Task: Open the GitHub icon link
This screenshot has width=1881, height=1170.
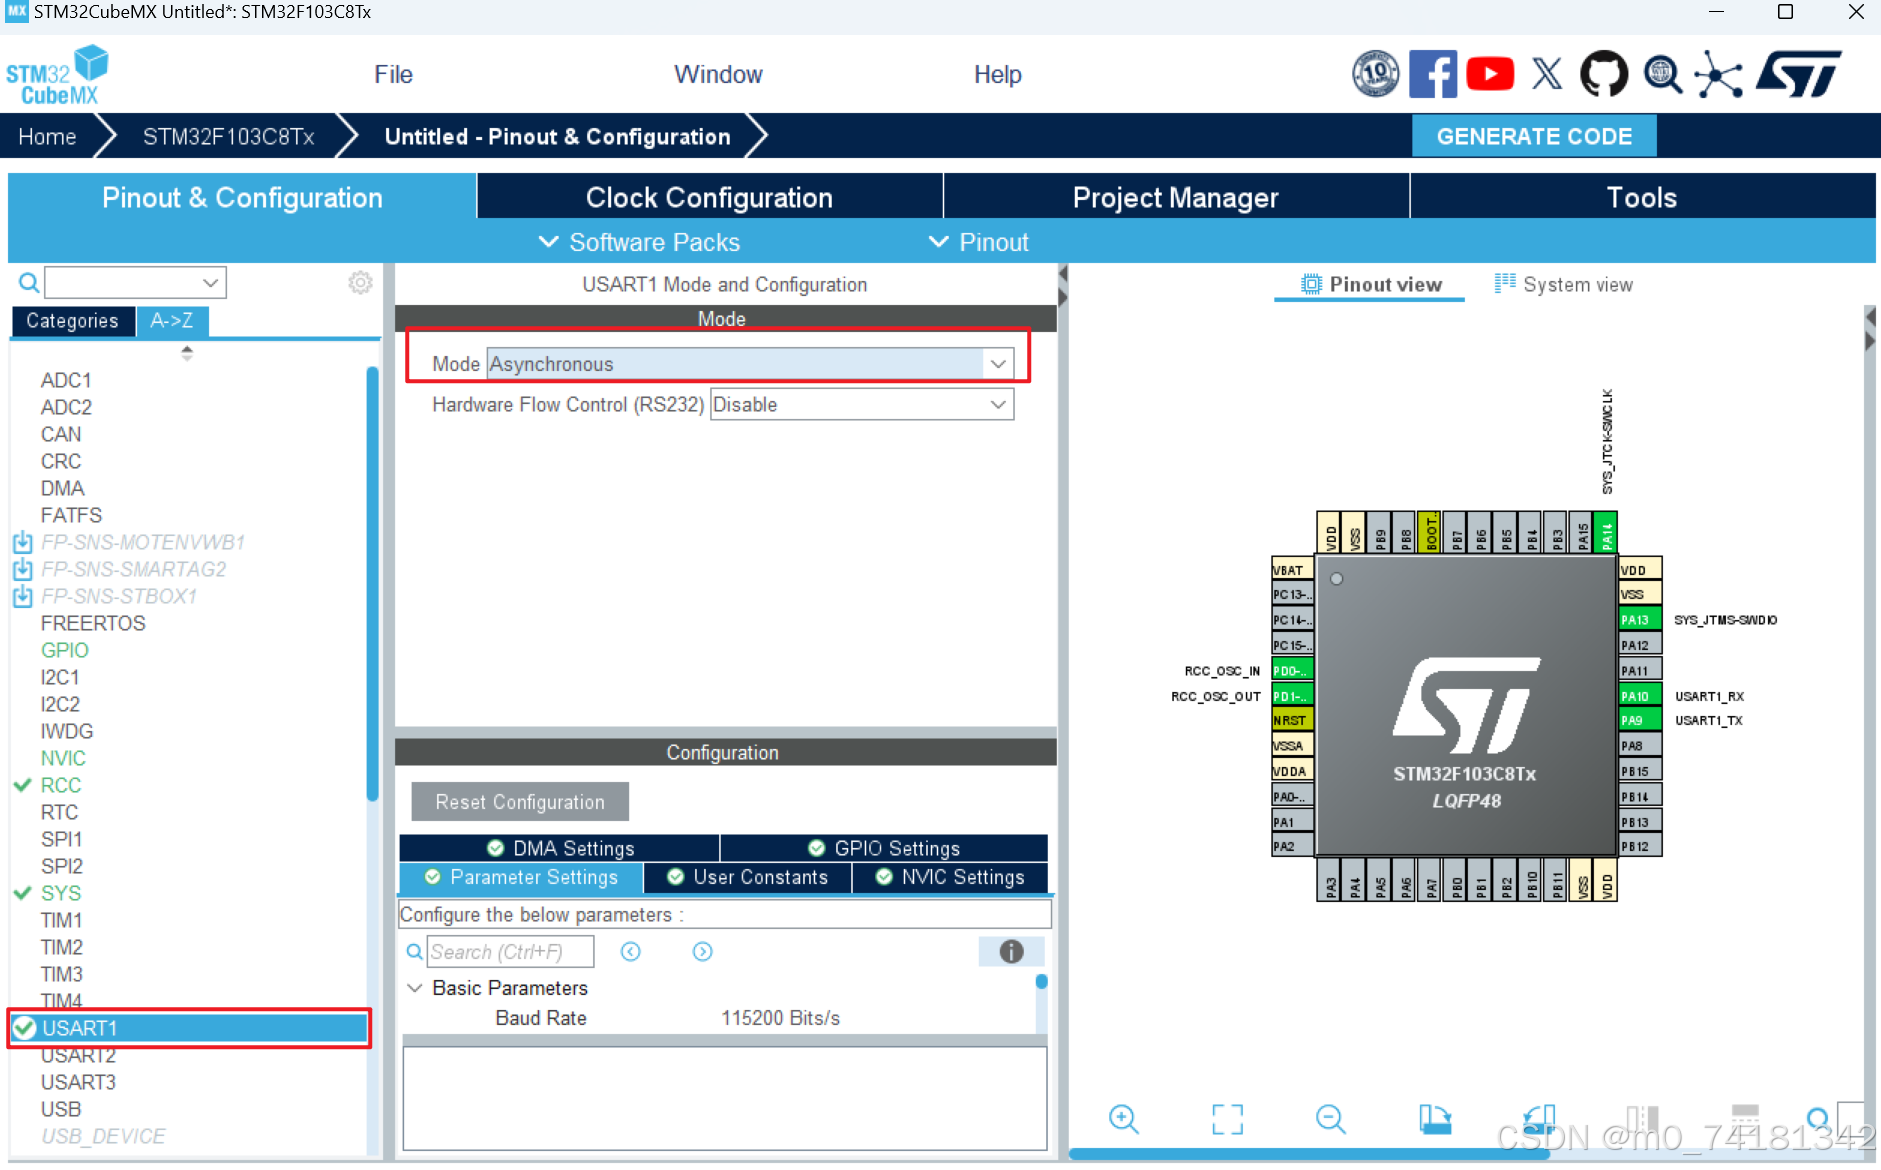Action: (1604, 74)
